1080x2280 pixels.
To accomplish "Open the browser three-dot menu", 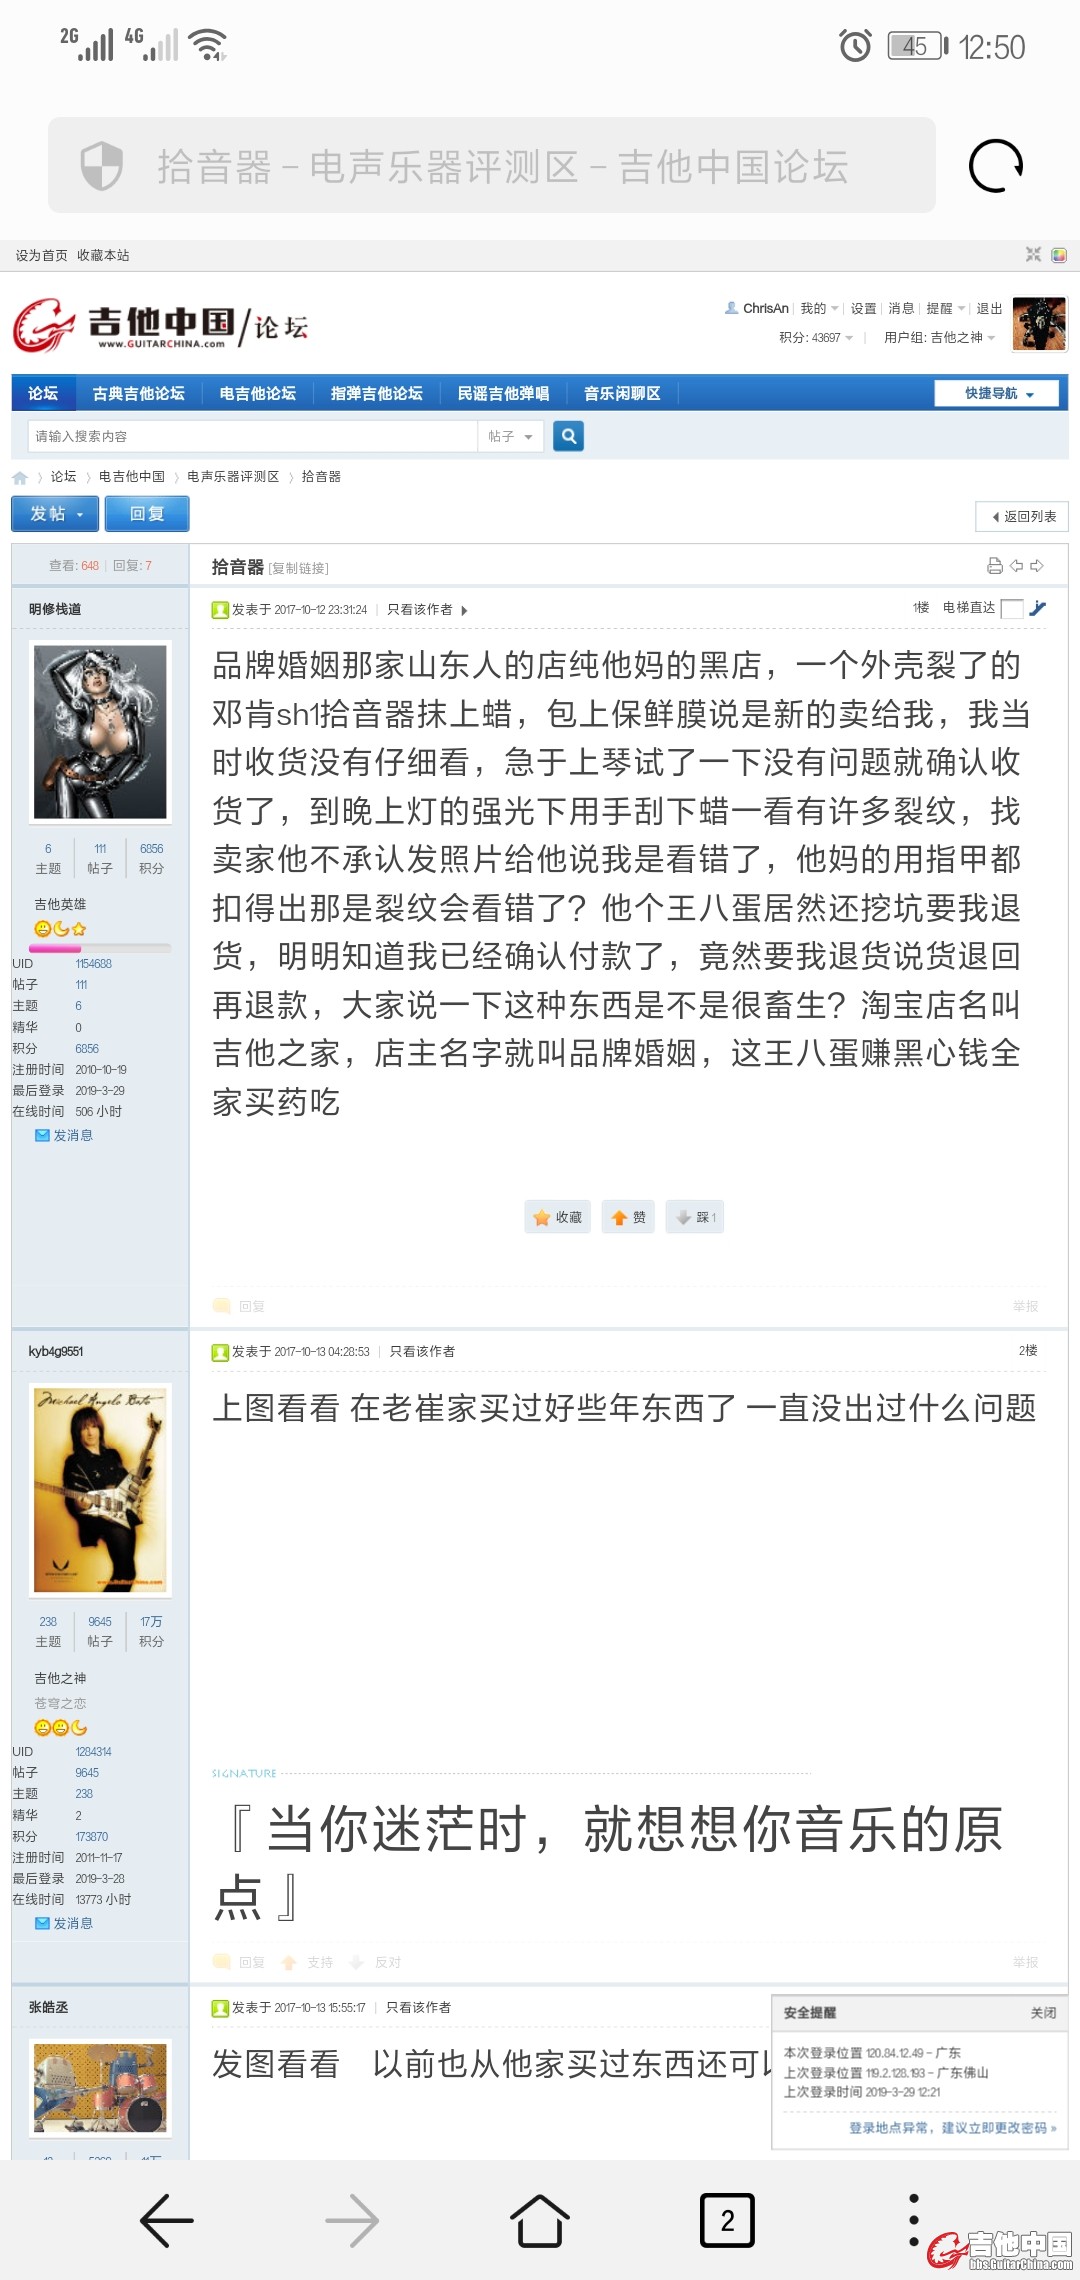I will coord(913,2221).
